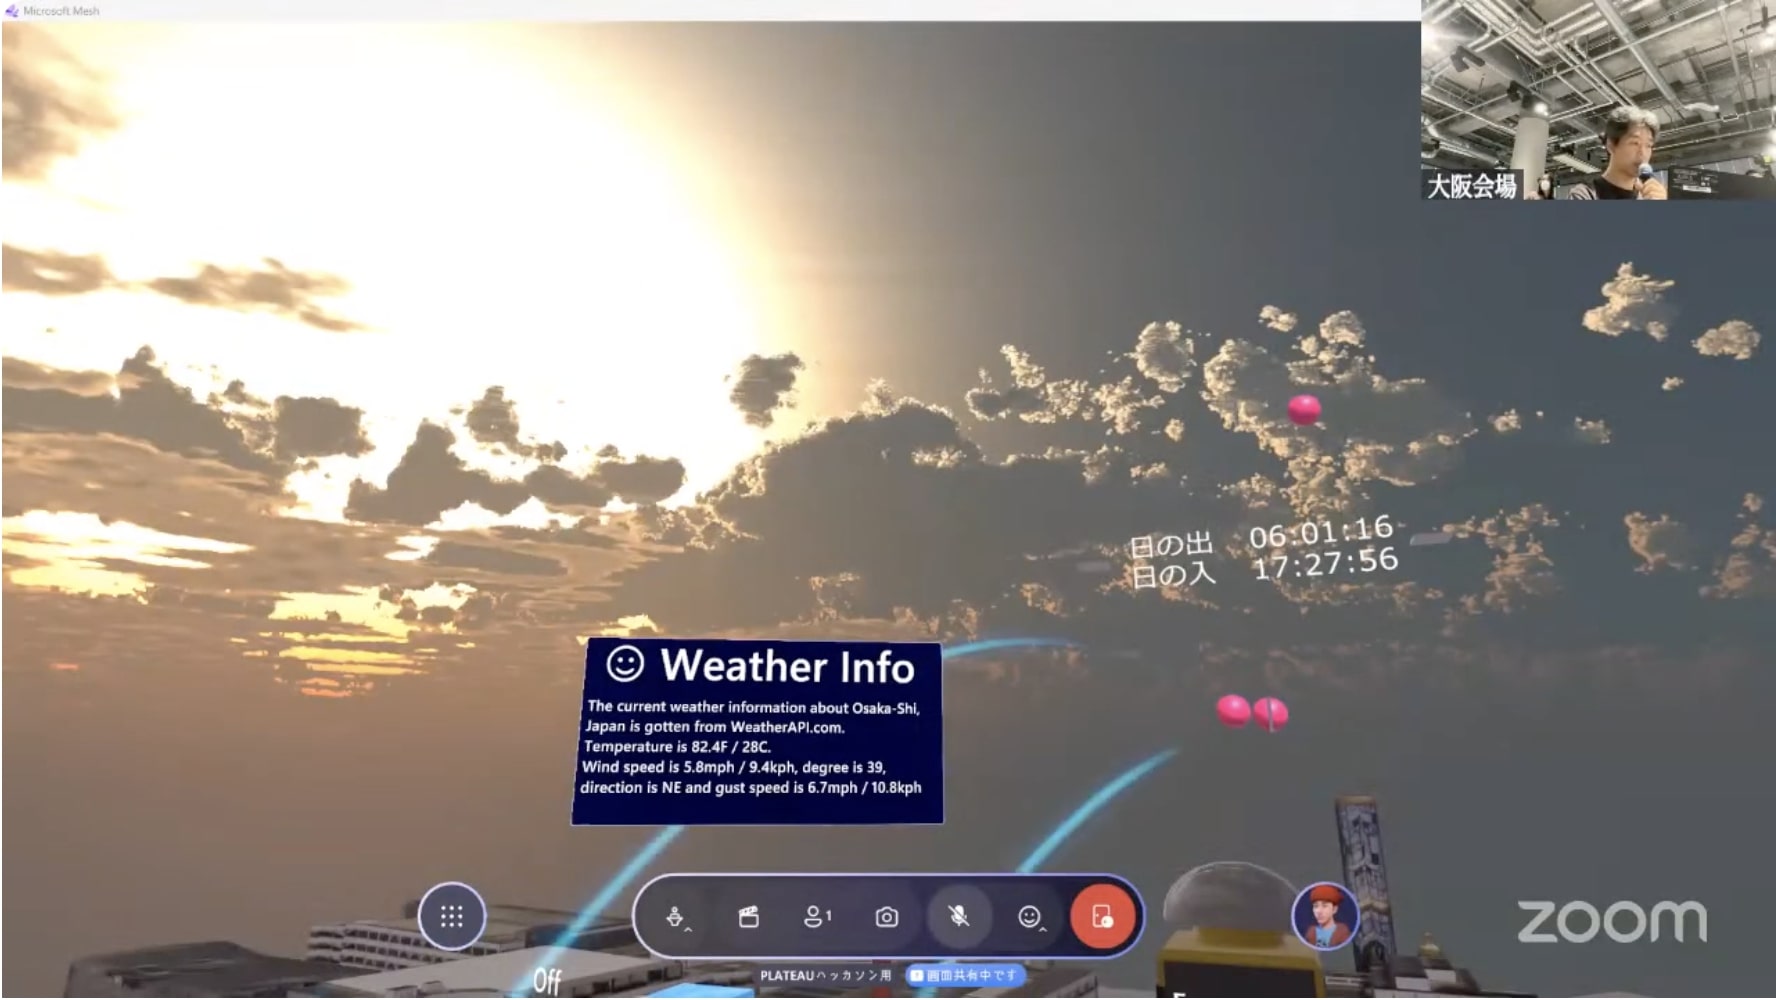Image resolution: width=1776 pixels, height=1000 pixels.
Task: Click the red leave-event button
Action: point(1102,916)
